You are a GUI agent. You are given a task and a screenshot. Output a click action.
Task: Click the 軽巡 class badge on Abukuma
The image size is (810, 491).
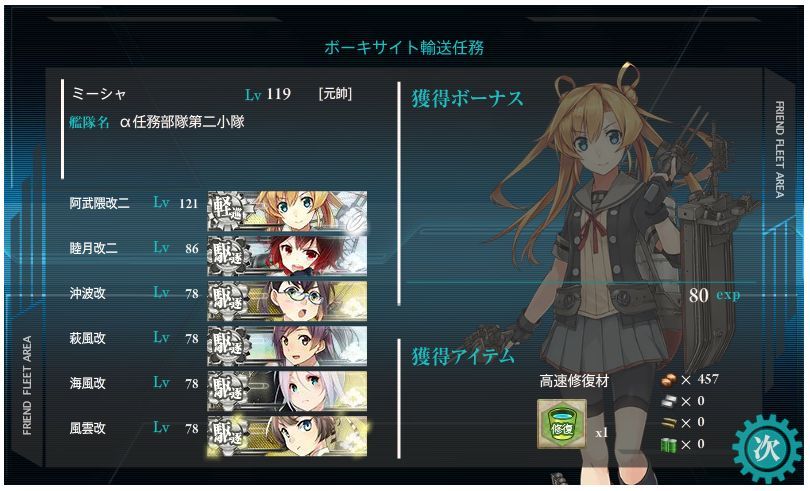click(228, 211)
